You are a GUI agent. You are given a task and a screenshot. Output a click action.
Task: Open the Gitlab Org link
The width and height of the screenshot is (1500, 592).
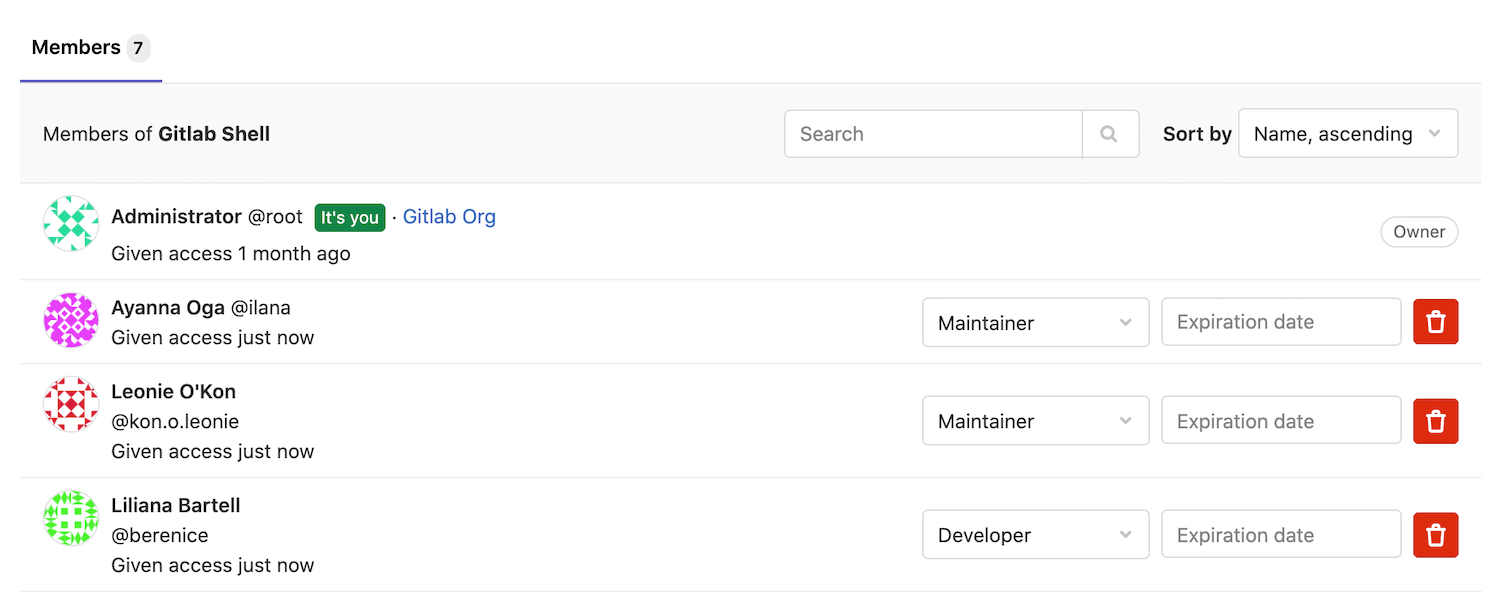[449, 217]
